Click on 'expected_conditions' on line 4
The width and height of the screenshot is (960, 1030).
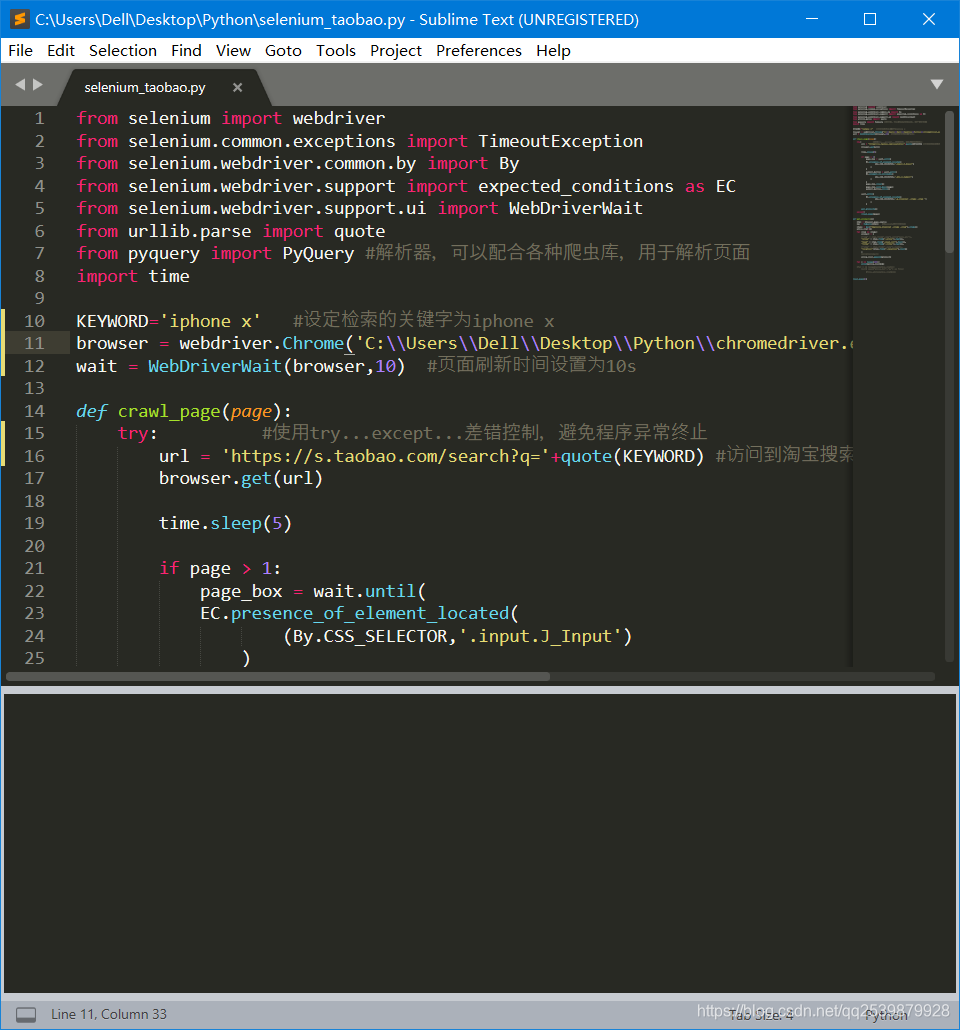point(576,187)
